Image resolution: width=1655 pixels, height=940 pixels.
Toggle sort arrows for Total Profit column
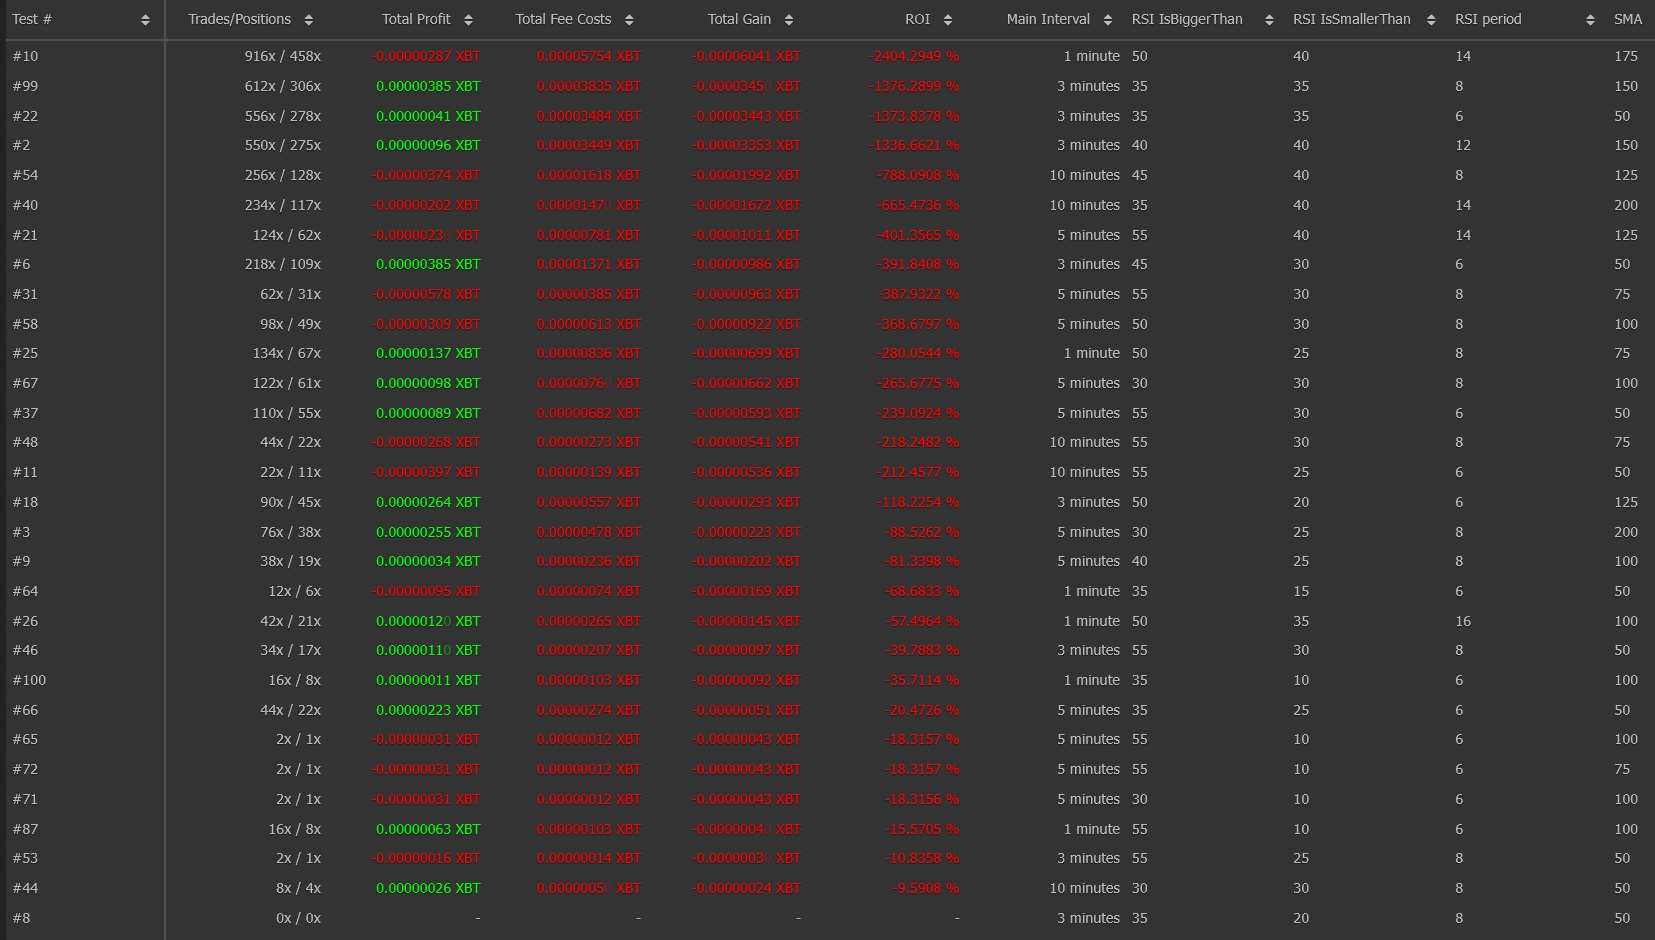click(x=468, y=20)
